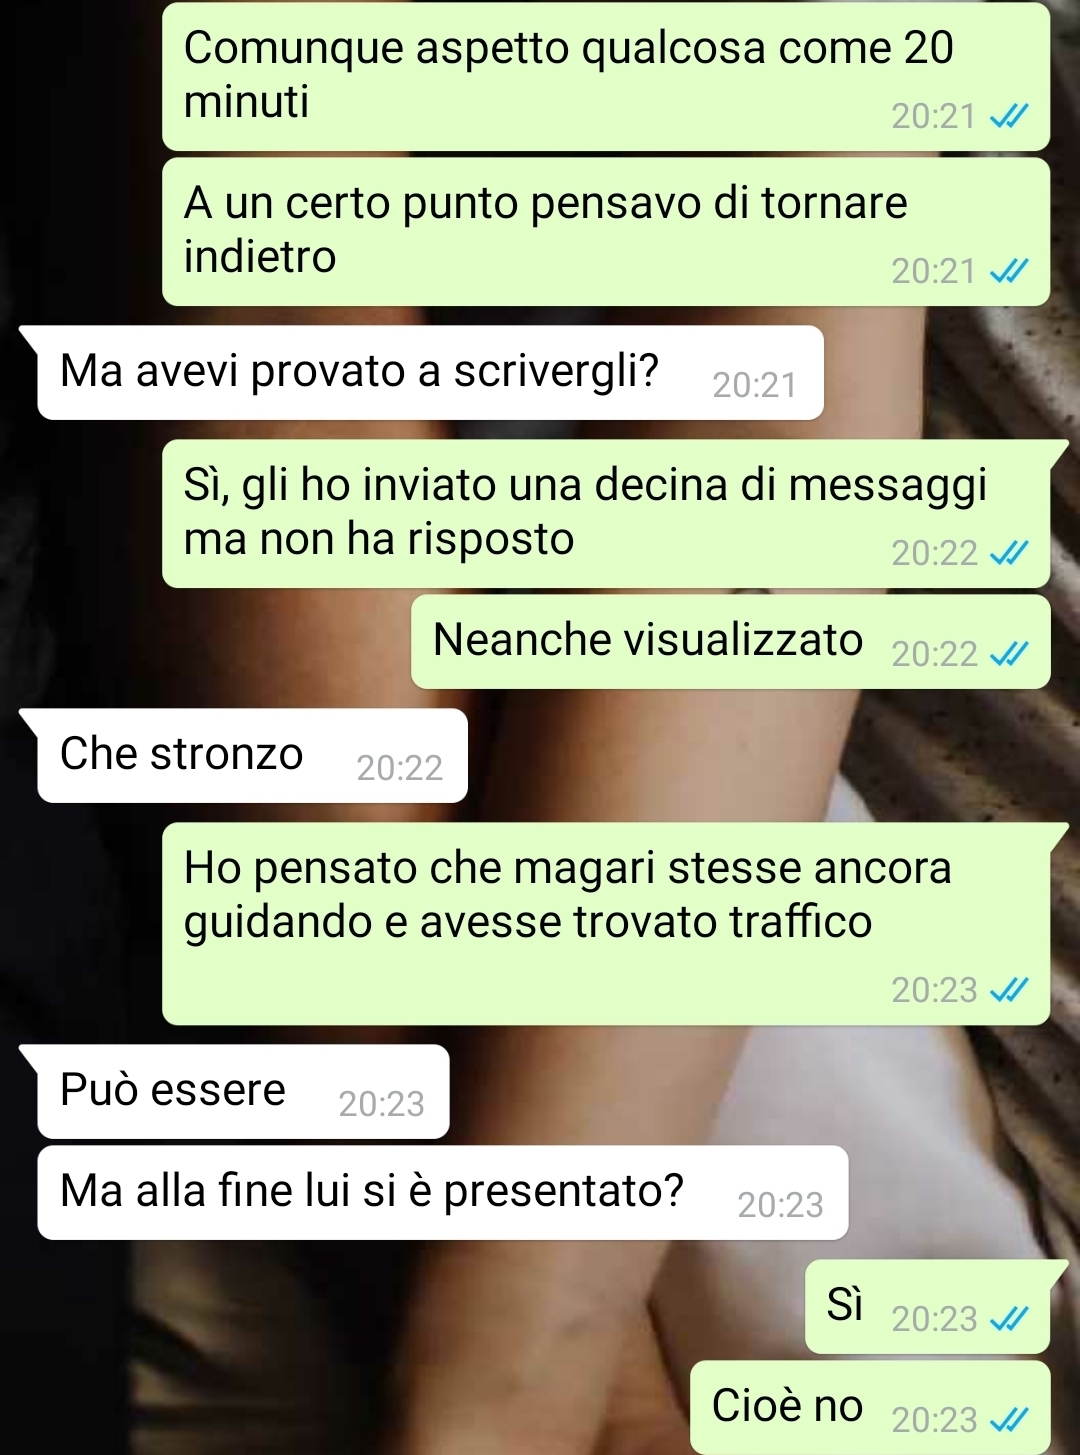Tap the read ticks on 'Neanche visualizzato'
This screenshot has width=1080, height=1455.
point(1008,653)
